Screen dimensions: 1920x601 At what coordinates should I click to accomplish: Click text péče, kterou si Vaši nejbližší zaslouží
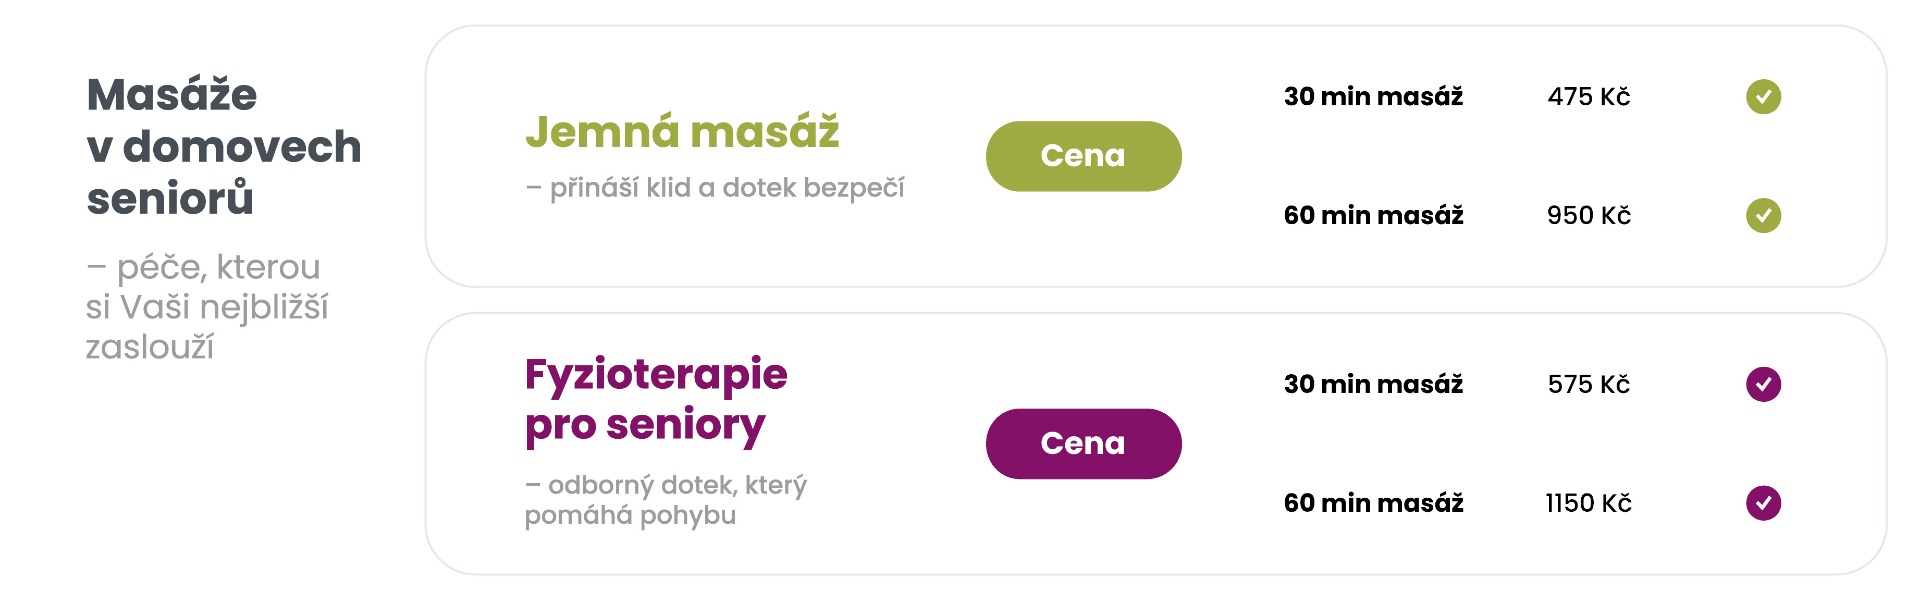point(207,307)
